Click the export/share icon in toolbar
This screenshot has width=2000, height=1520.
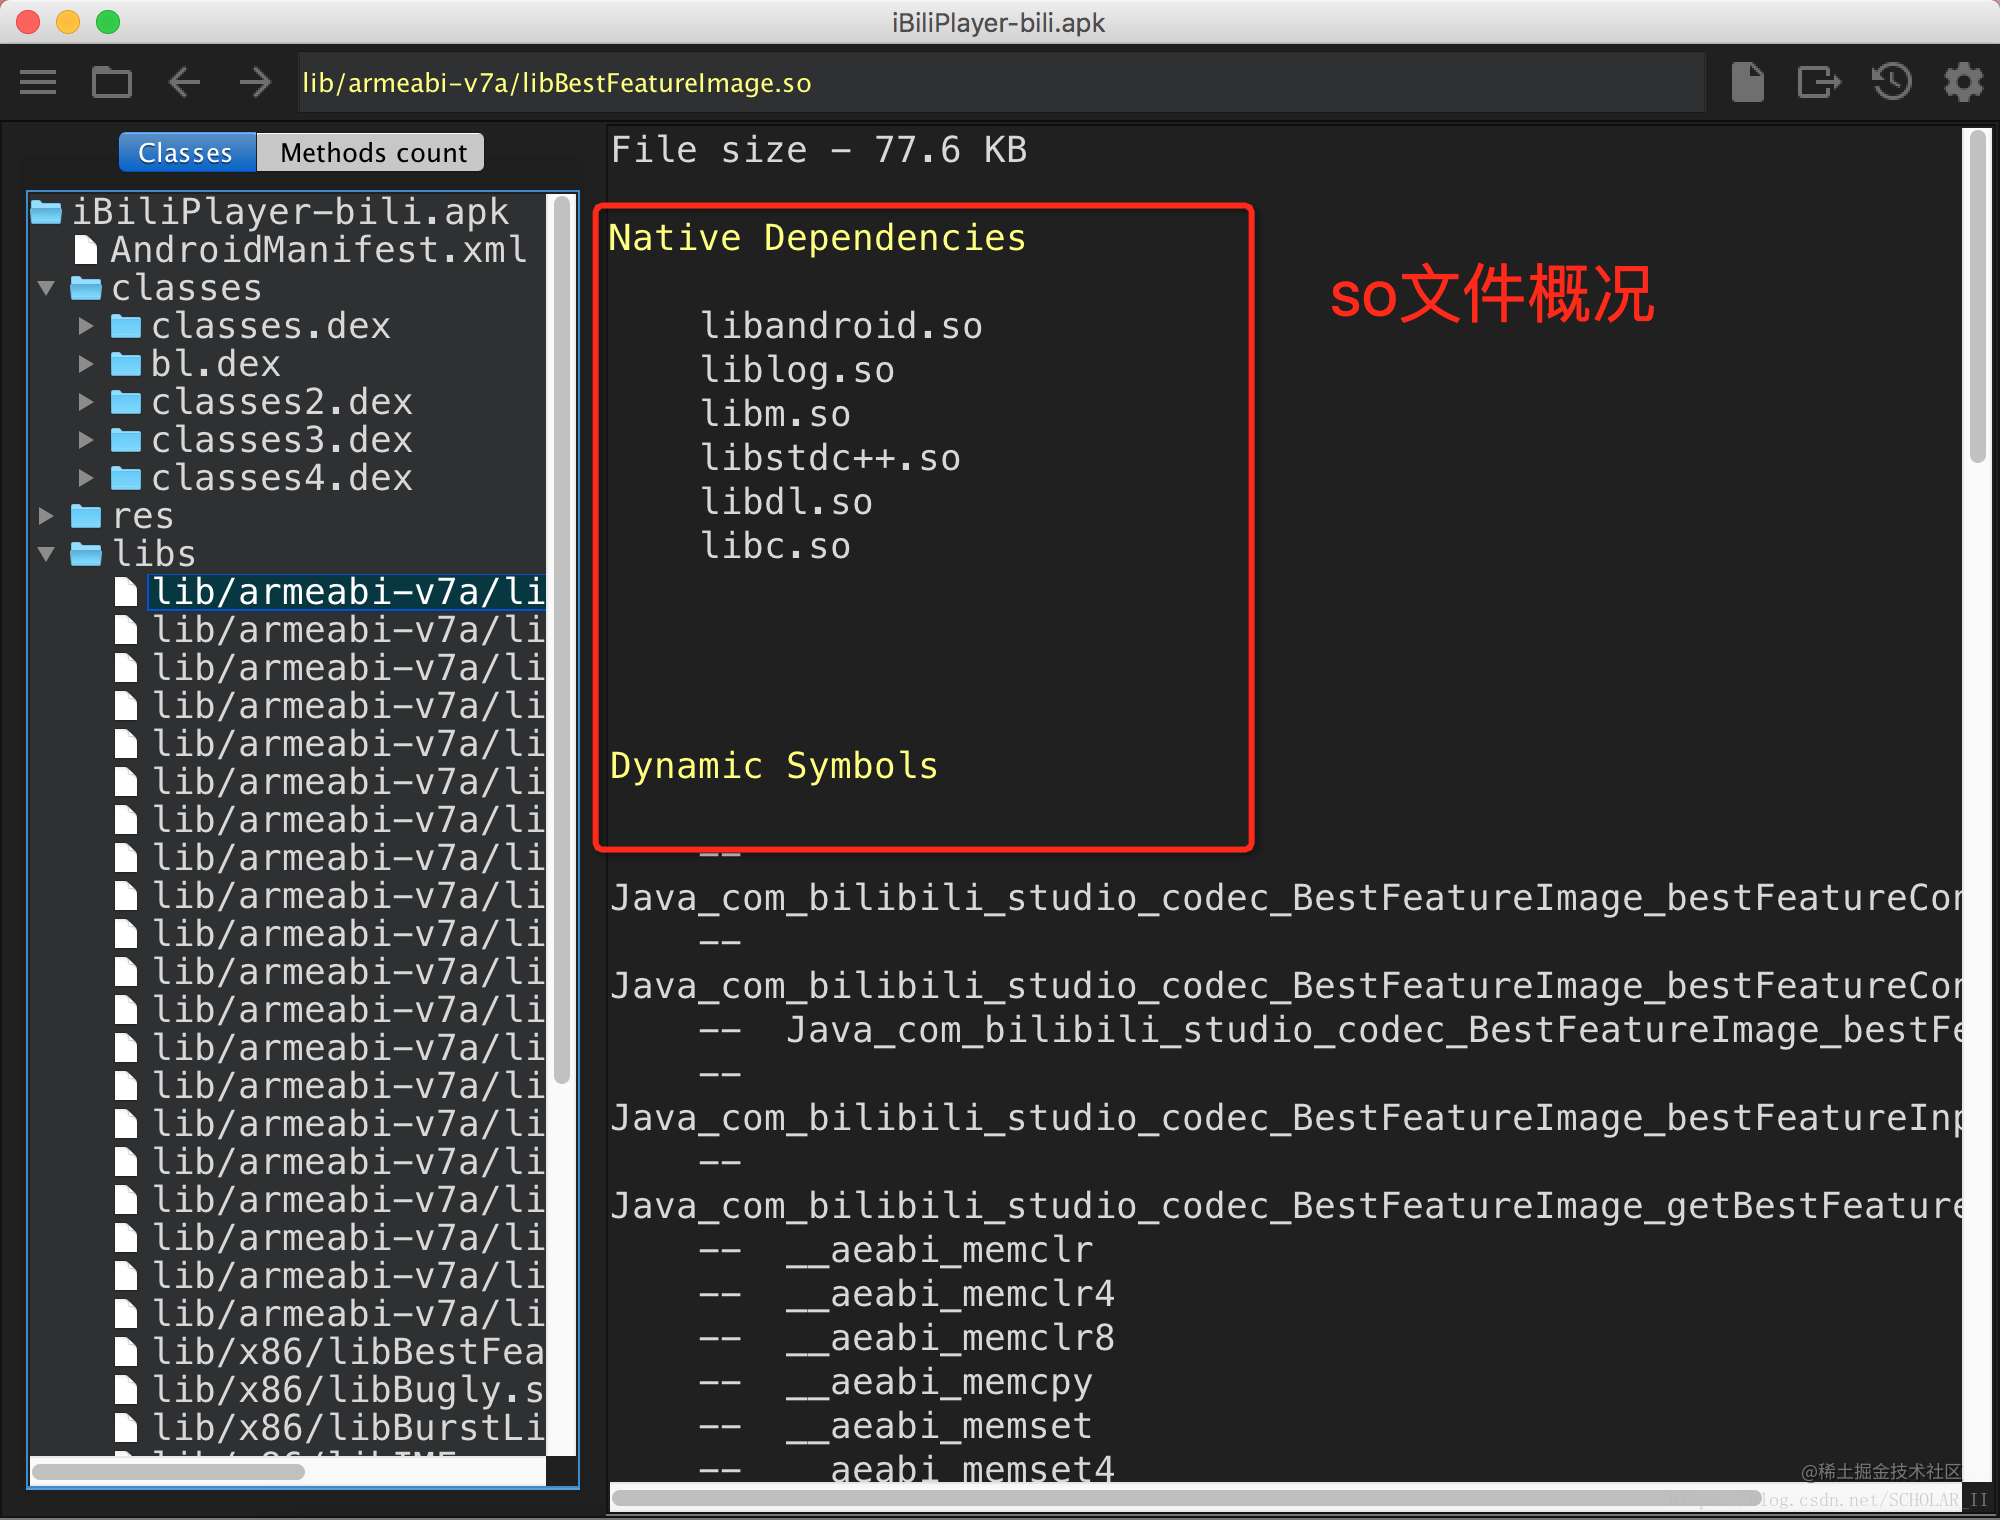point(1820,83)
